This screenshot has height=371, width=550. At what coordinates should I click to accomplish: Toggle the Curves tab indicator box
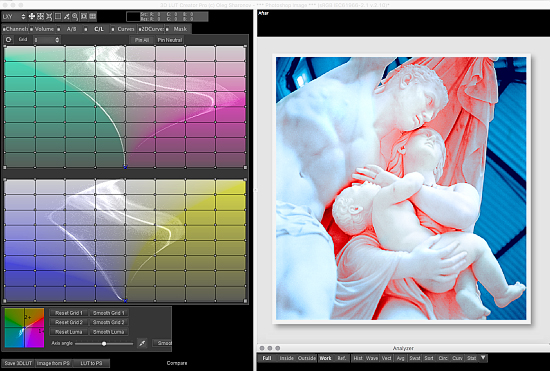point(113,29)
